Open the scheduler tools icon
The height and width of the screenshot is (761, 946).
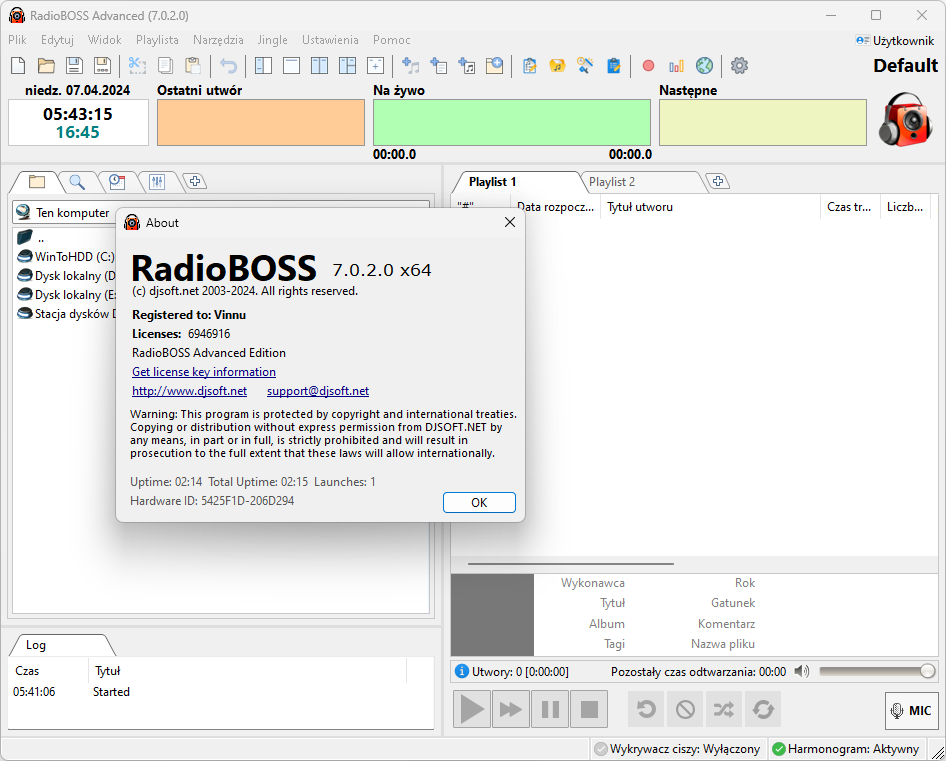tap(585, 65)
